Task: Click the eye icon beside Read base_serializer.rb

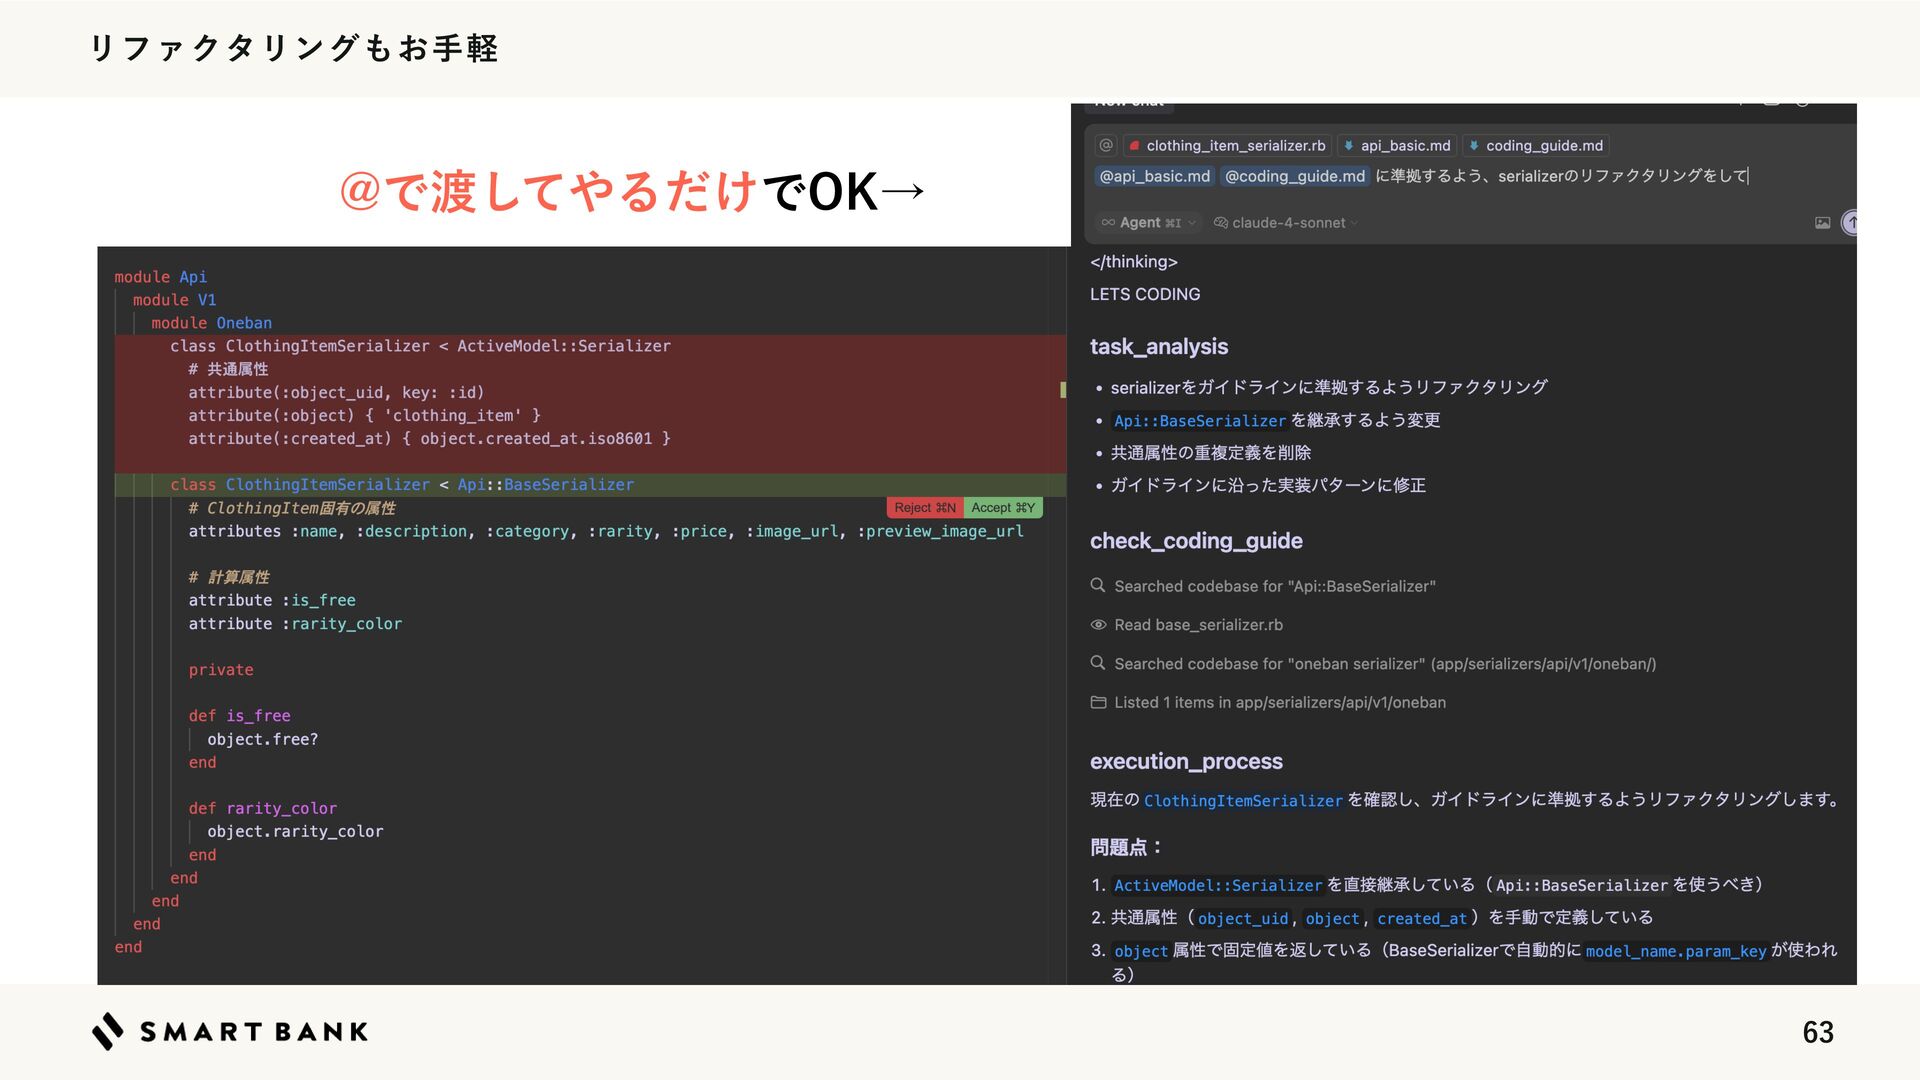Action: click(1098, 625)
